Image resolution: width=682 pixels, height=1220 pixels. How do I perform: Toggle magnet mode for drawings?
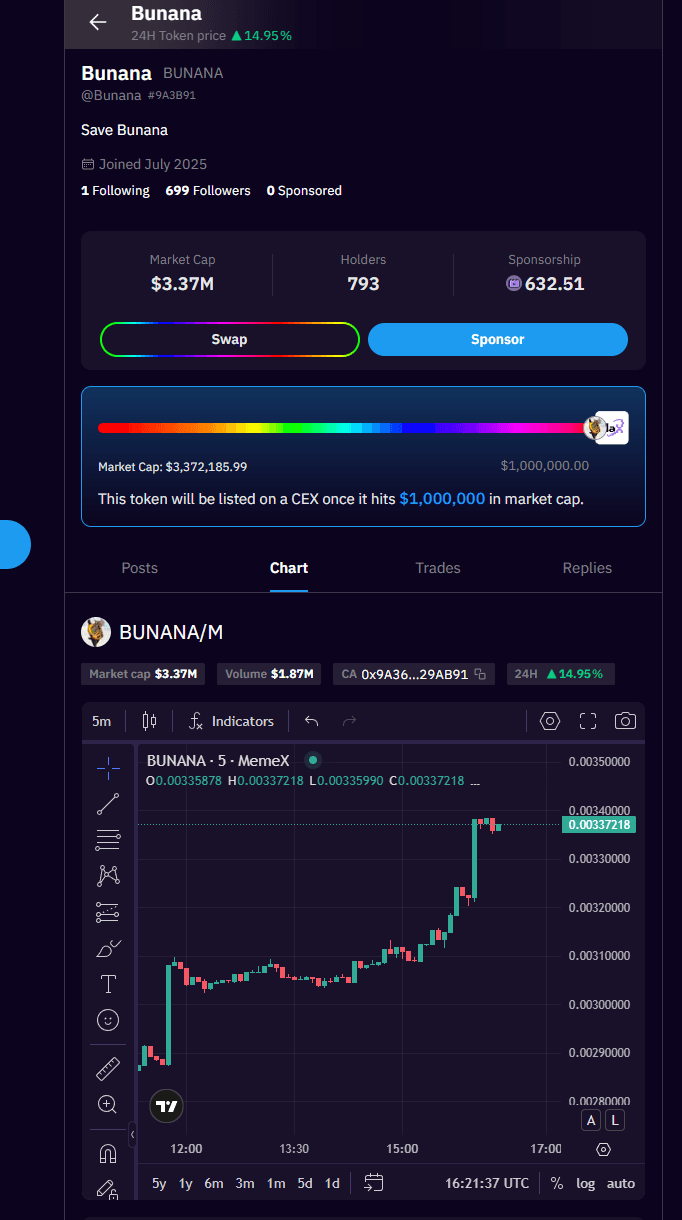[108, 1153]
